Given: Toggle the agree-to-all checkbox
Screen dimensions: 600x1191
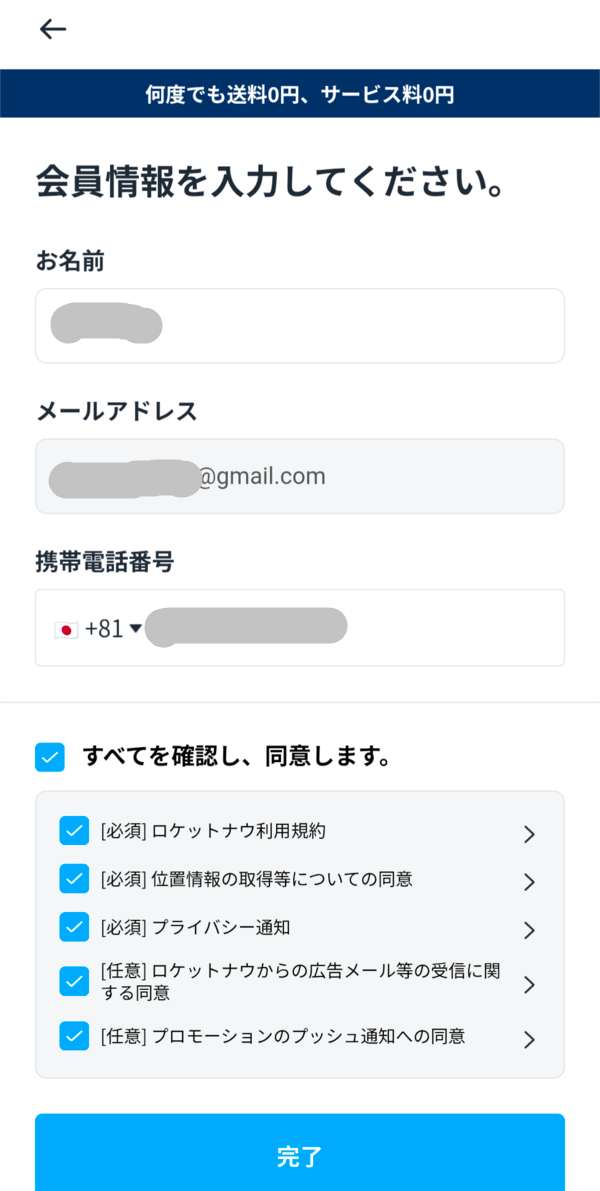Looking at the screenshot, I should click(50, 757).
